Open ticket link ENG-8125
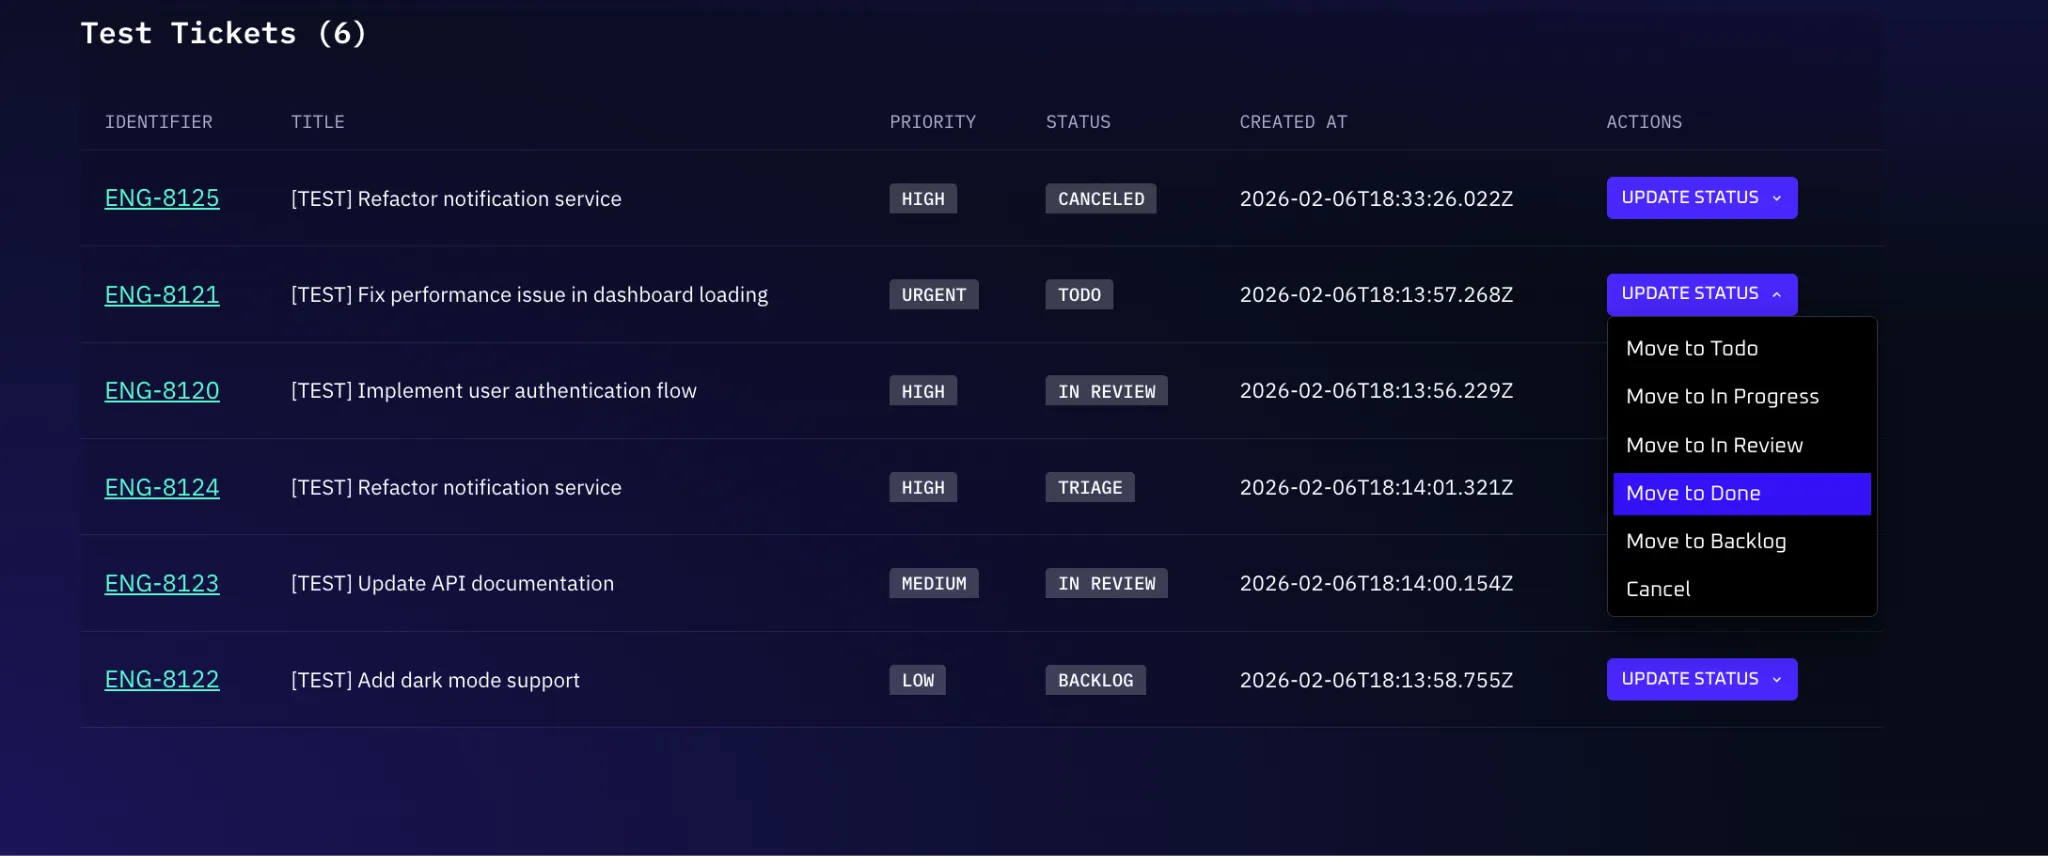This screenshot has width=2048, height=856. [x=162, y=198]
